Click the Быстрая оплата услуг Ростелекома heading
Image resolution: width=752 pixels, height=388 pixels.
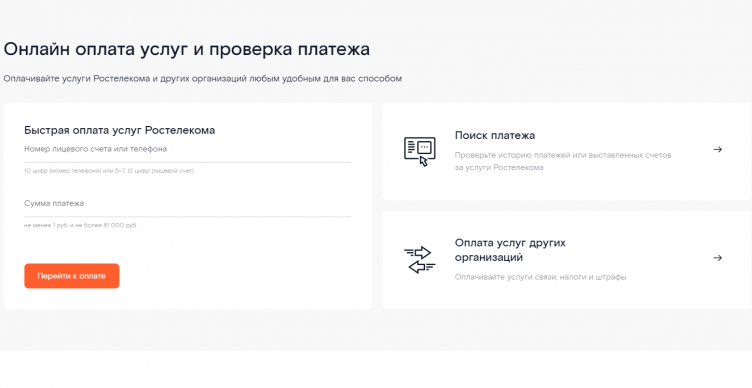[119, 130]
